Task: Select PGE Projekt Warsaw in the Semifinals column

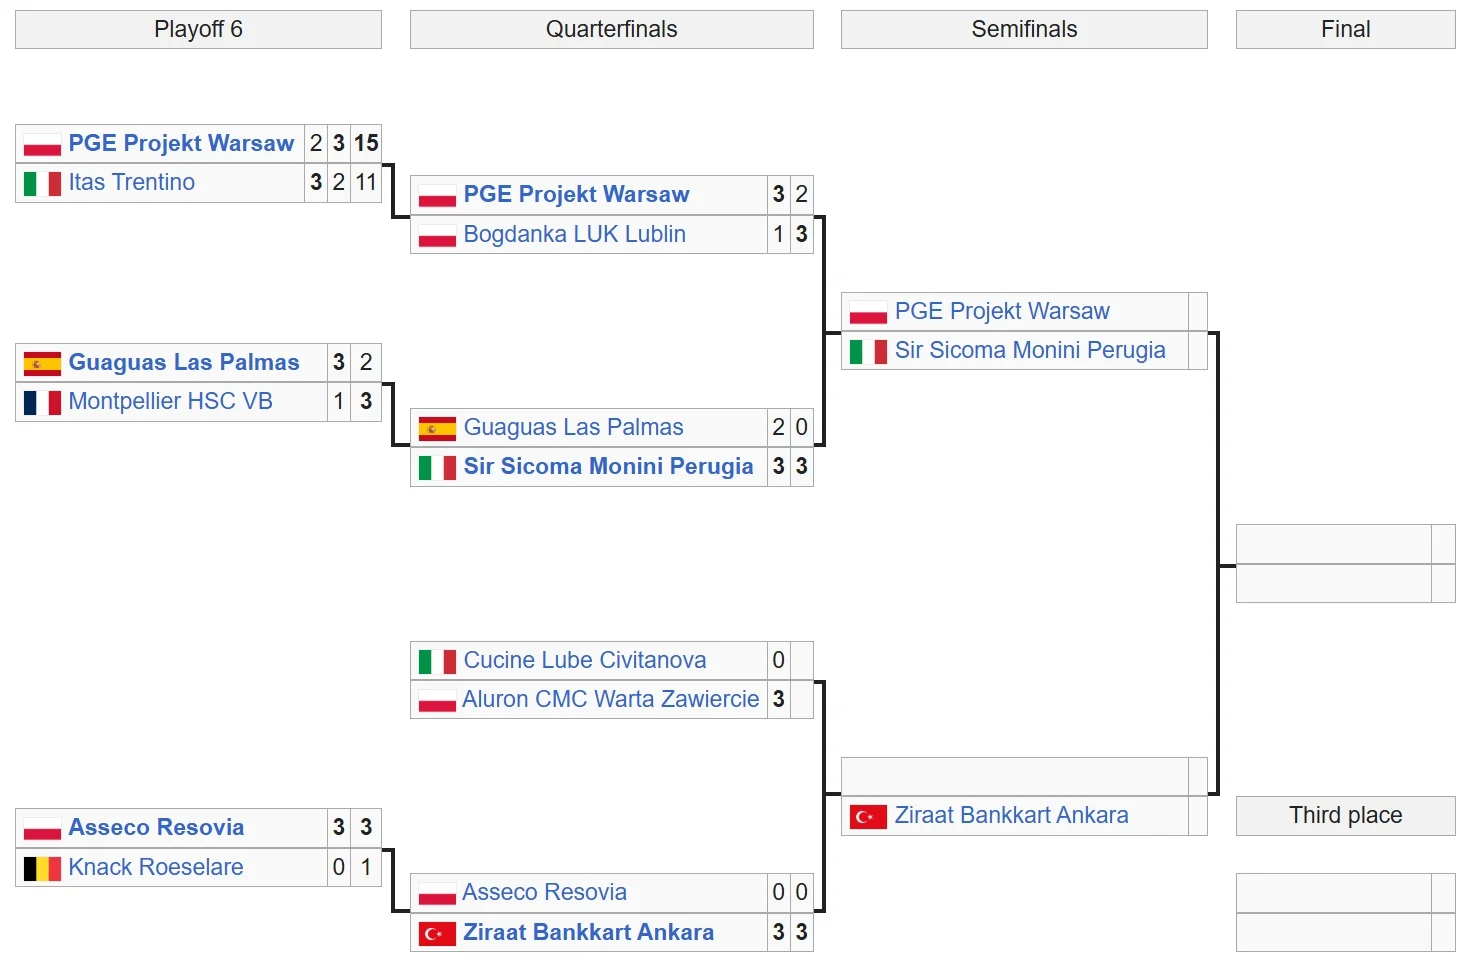Action: 1001,311
